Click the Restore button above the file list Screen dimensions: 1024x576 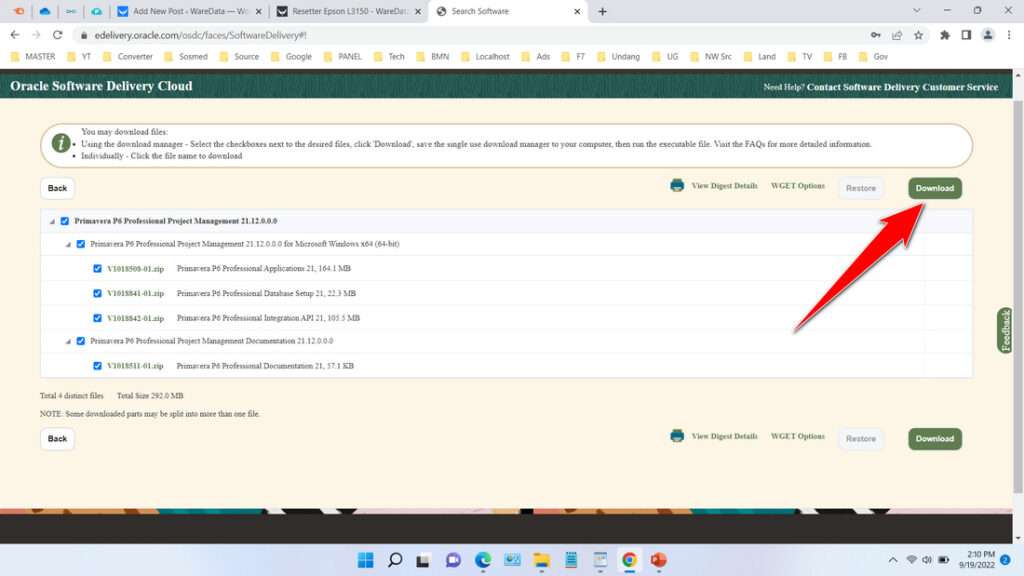coord(861,188)
